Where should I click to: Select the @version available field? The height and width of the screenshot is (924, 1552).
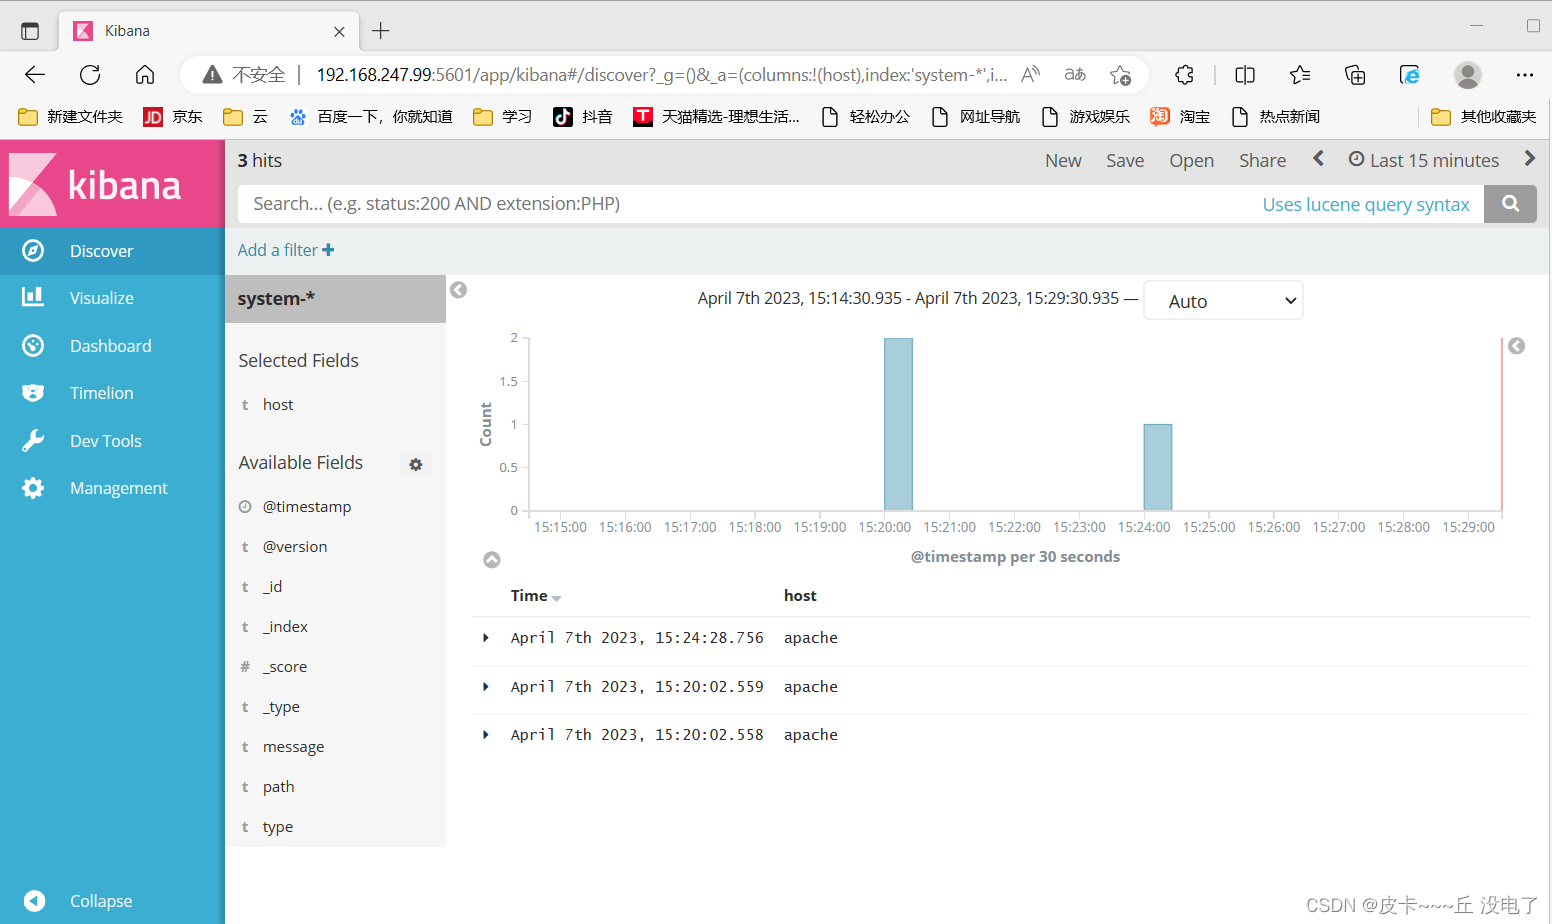click(x=295, y=547)
